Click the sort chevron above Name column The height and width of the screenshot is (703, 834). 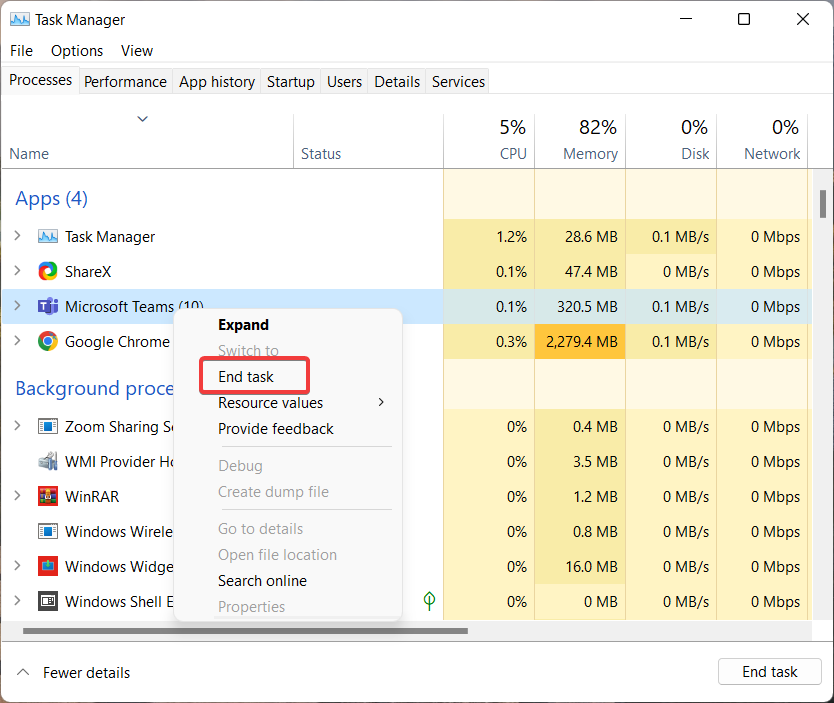143,119
